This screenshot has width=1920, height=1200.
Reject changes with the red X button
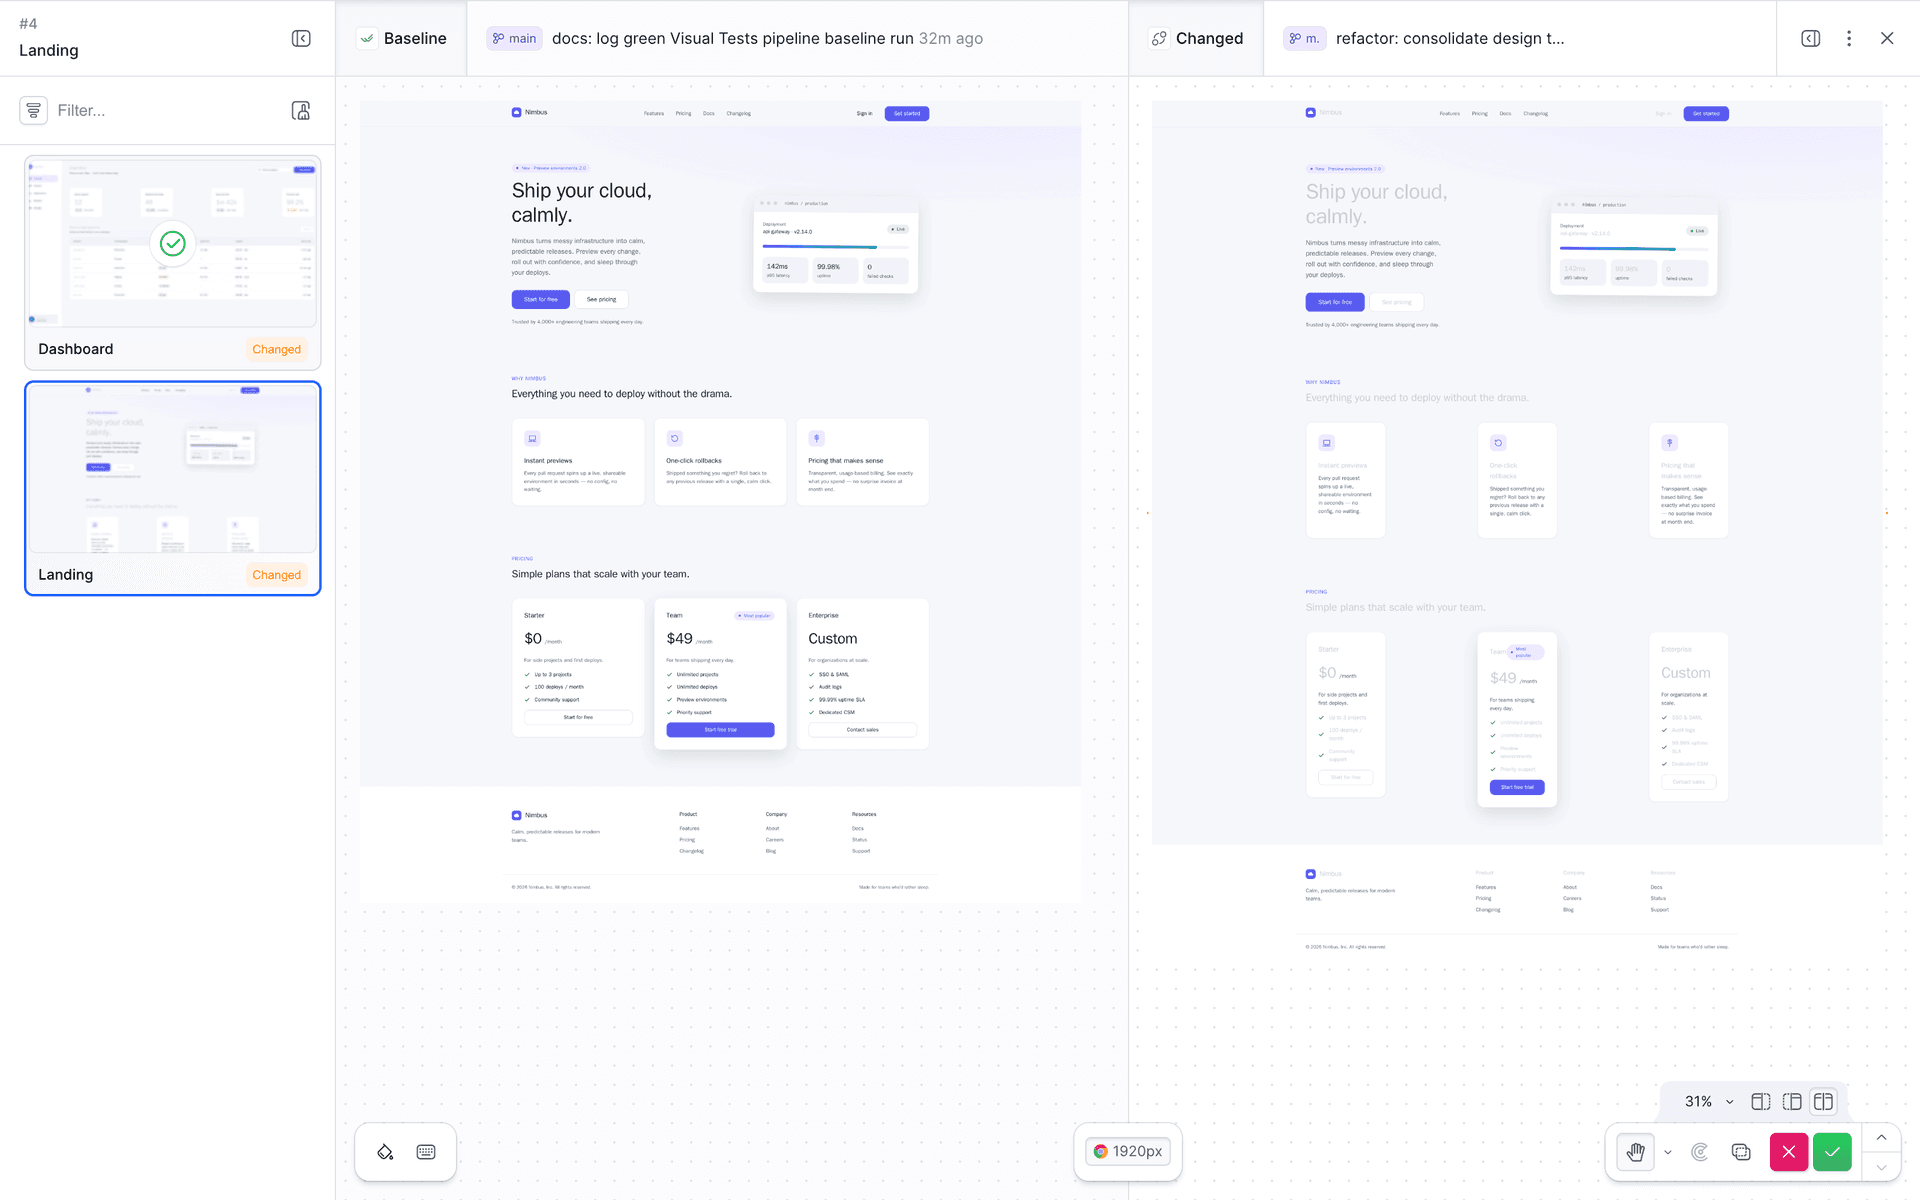pyautogui.click(x=1789, y=1152)
